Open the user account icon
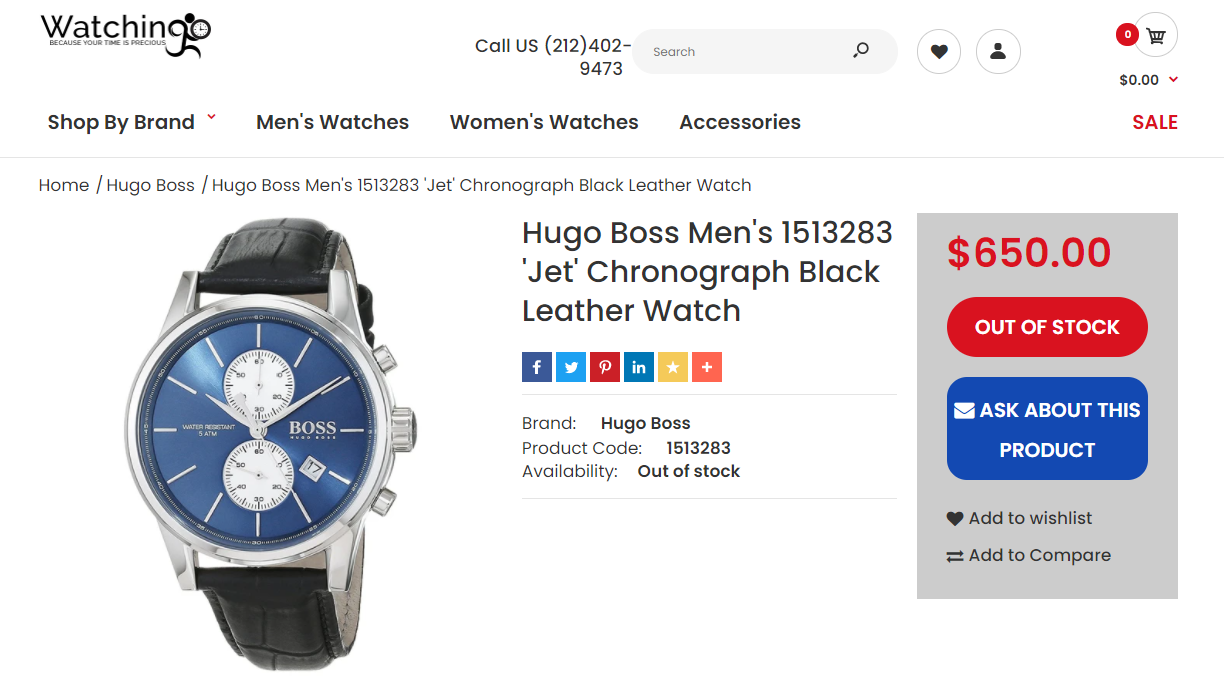 (998, 52)
